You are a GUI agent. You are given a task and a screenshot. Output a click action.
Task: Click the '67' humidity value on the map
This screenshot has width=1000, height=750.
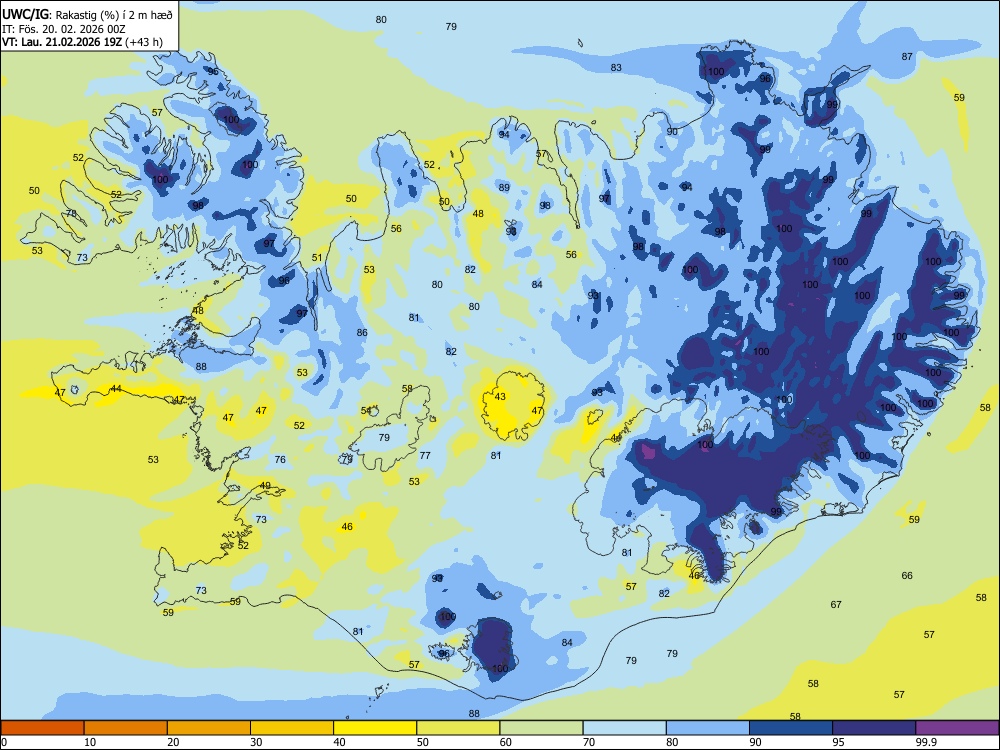(x=836, y=605)
